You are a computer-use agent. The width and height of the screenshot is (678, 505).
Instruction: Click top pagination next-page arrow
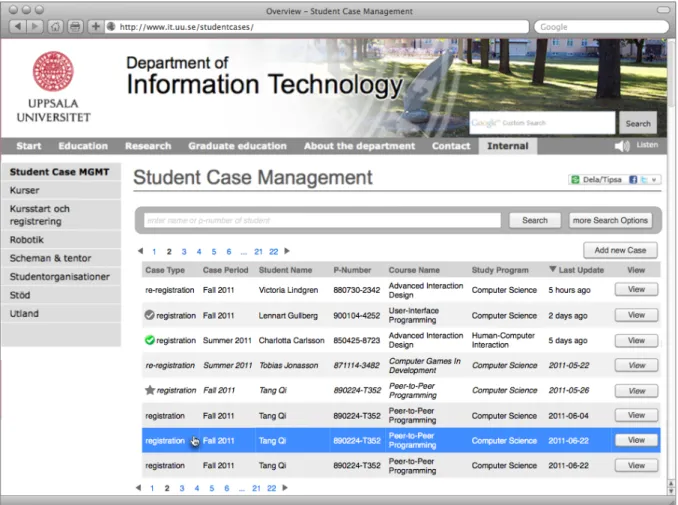point(287,251)
